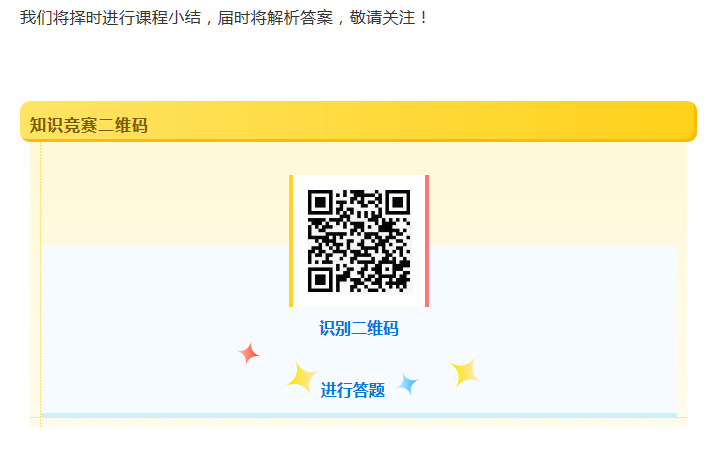Click the red bar on the QR card's right edge
This screenshot has height=452, width=724.
click(x=427, y=241)
